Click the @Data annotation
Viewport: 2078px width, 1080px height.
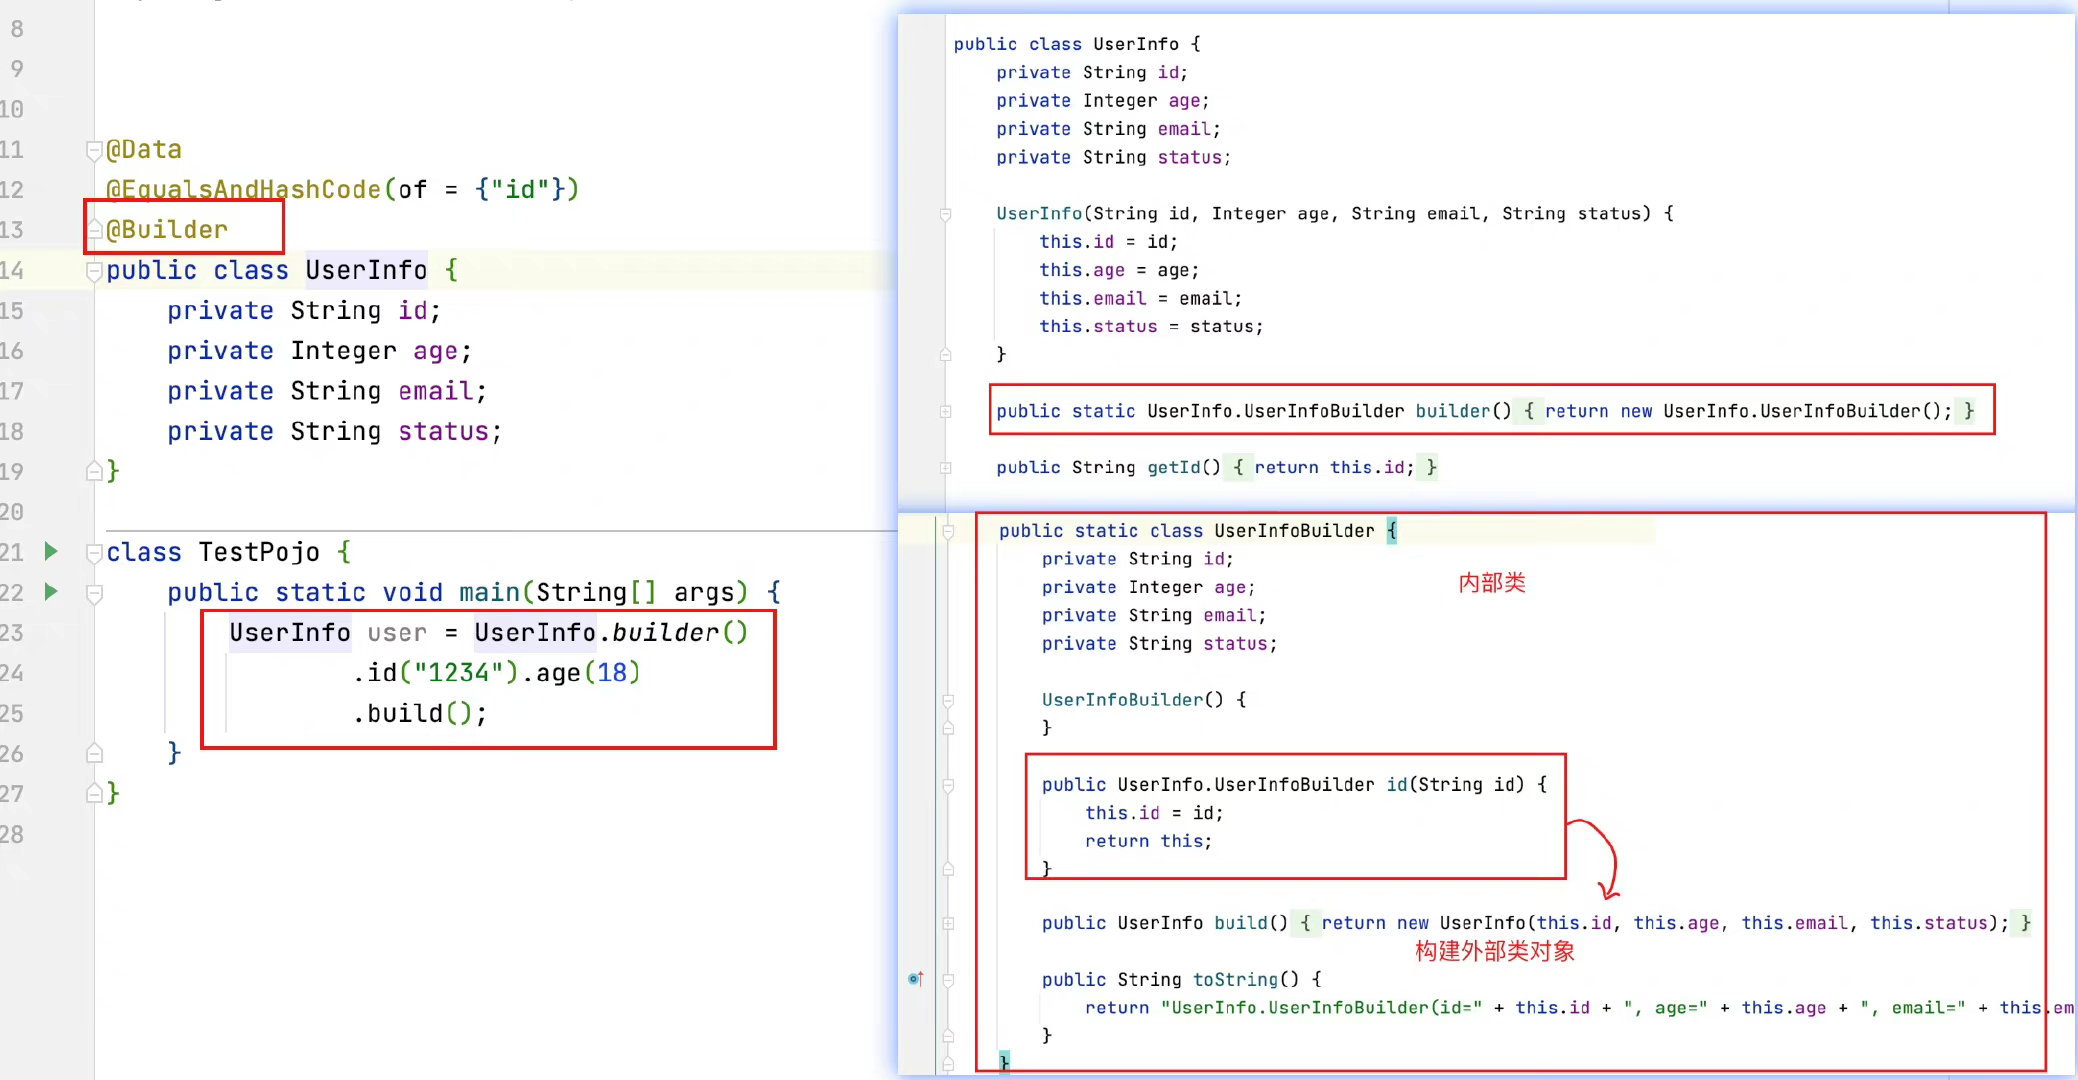(x=144, y=150)
